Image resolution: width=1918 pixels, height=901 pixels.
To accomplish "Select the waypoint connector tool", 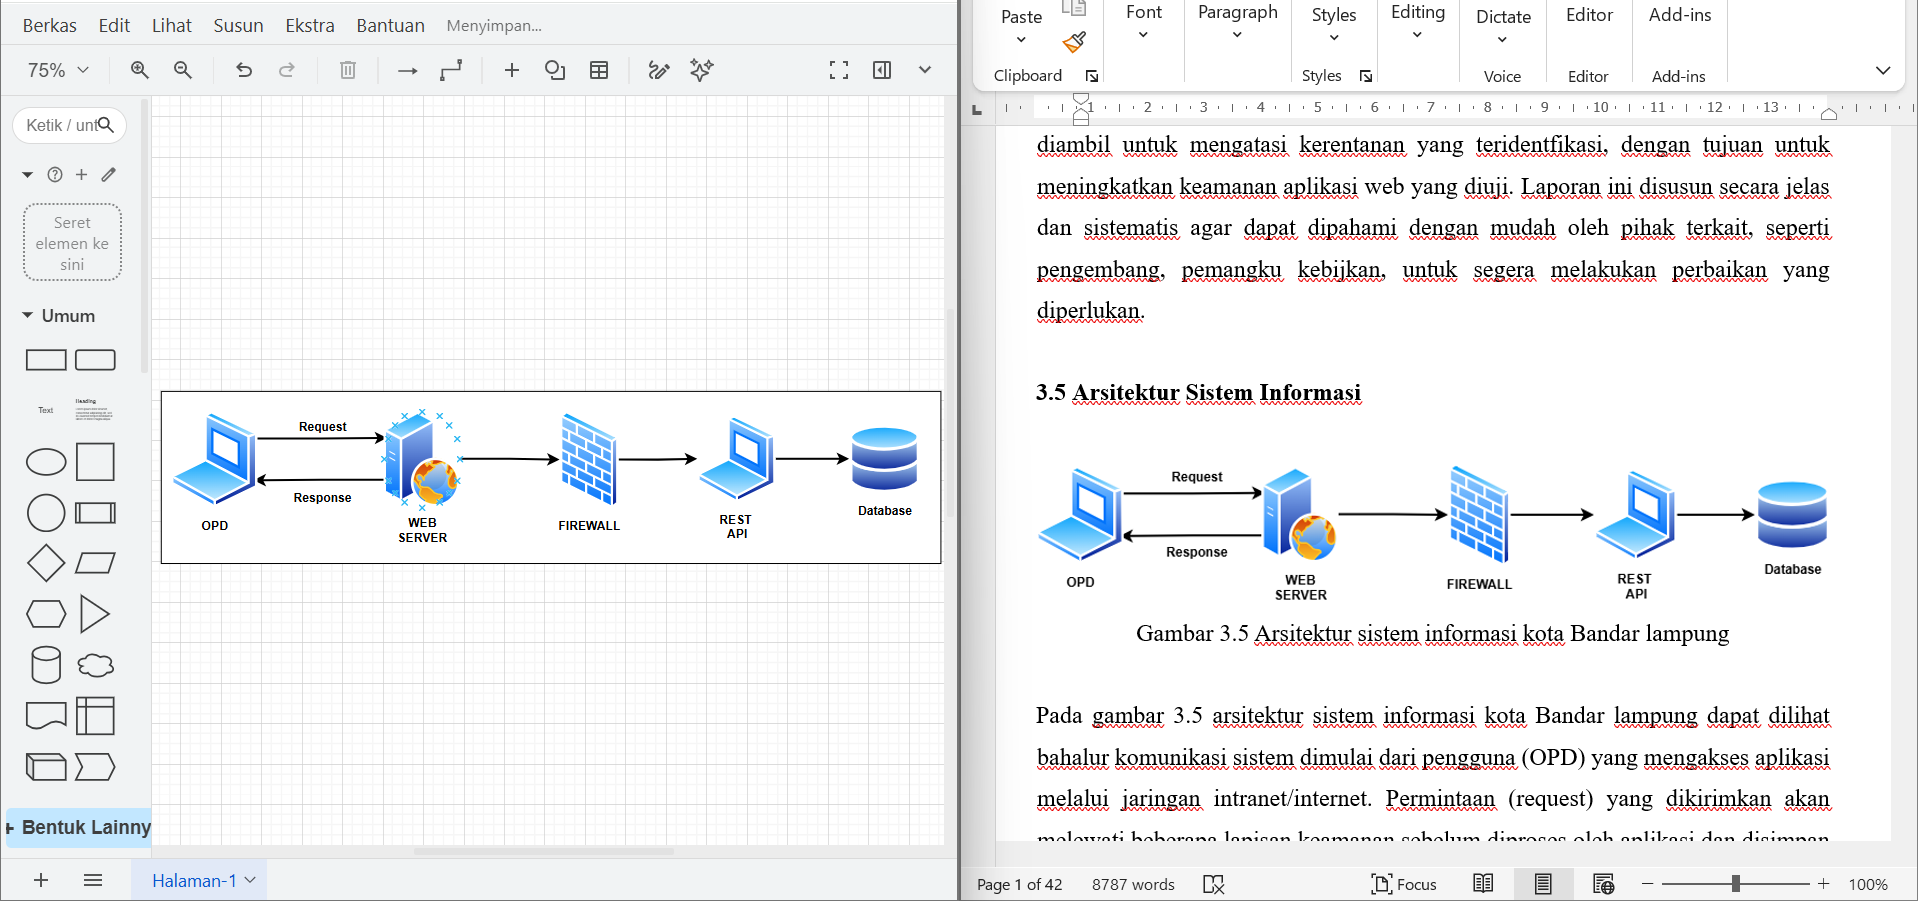I will pos(452,70).
